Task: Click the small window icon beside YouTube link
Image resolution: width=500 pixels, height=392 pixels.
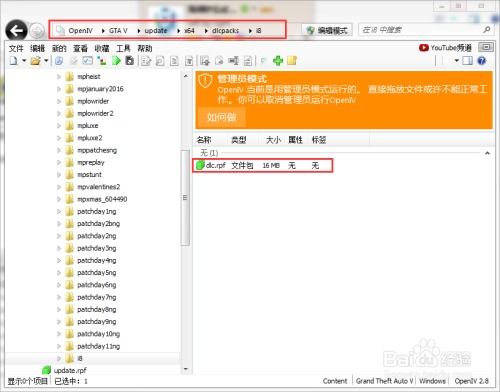Action: [x=486, y=47]
